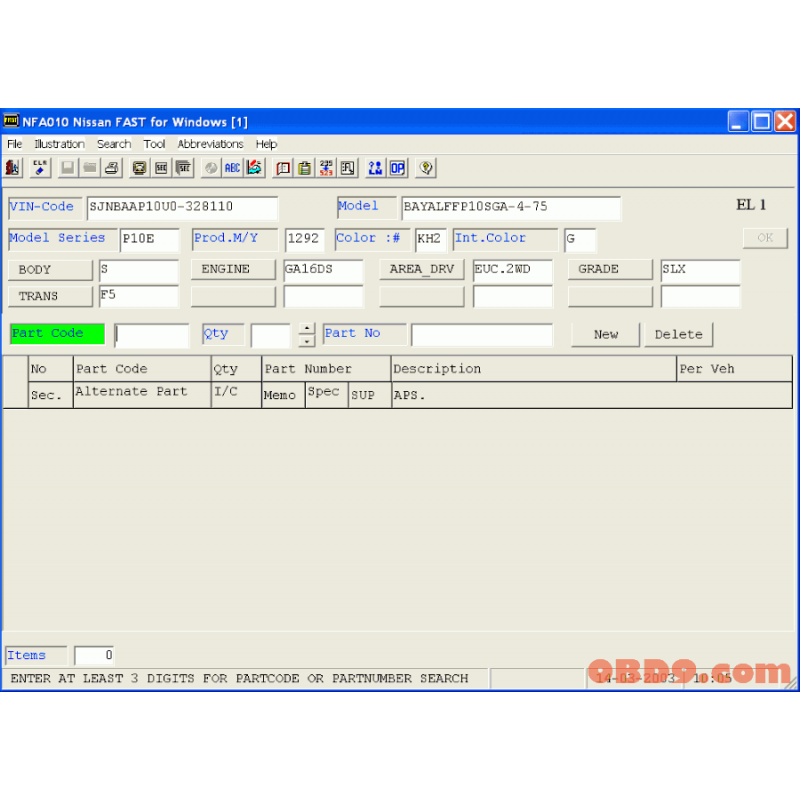Screen dimensions: 800x800
Task: Click the greyed open folder icon
Action: point(90,168)
